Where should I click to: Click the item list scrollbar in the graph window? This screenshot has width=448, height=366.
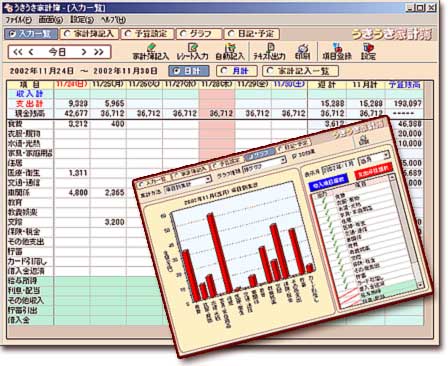(x=406, y=230)
